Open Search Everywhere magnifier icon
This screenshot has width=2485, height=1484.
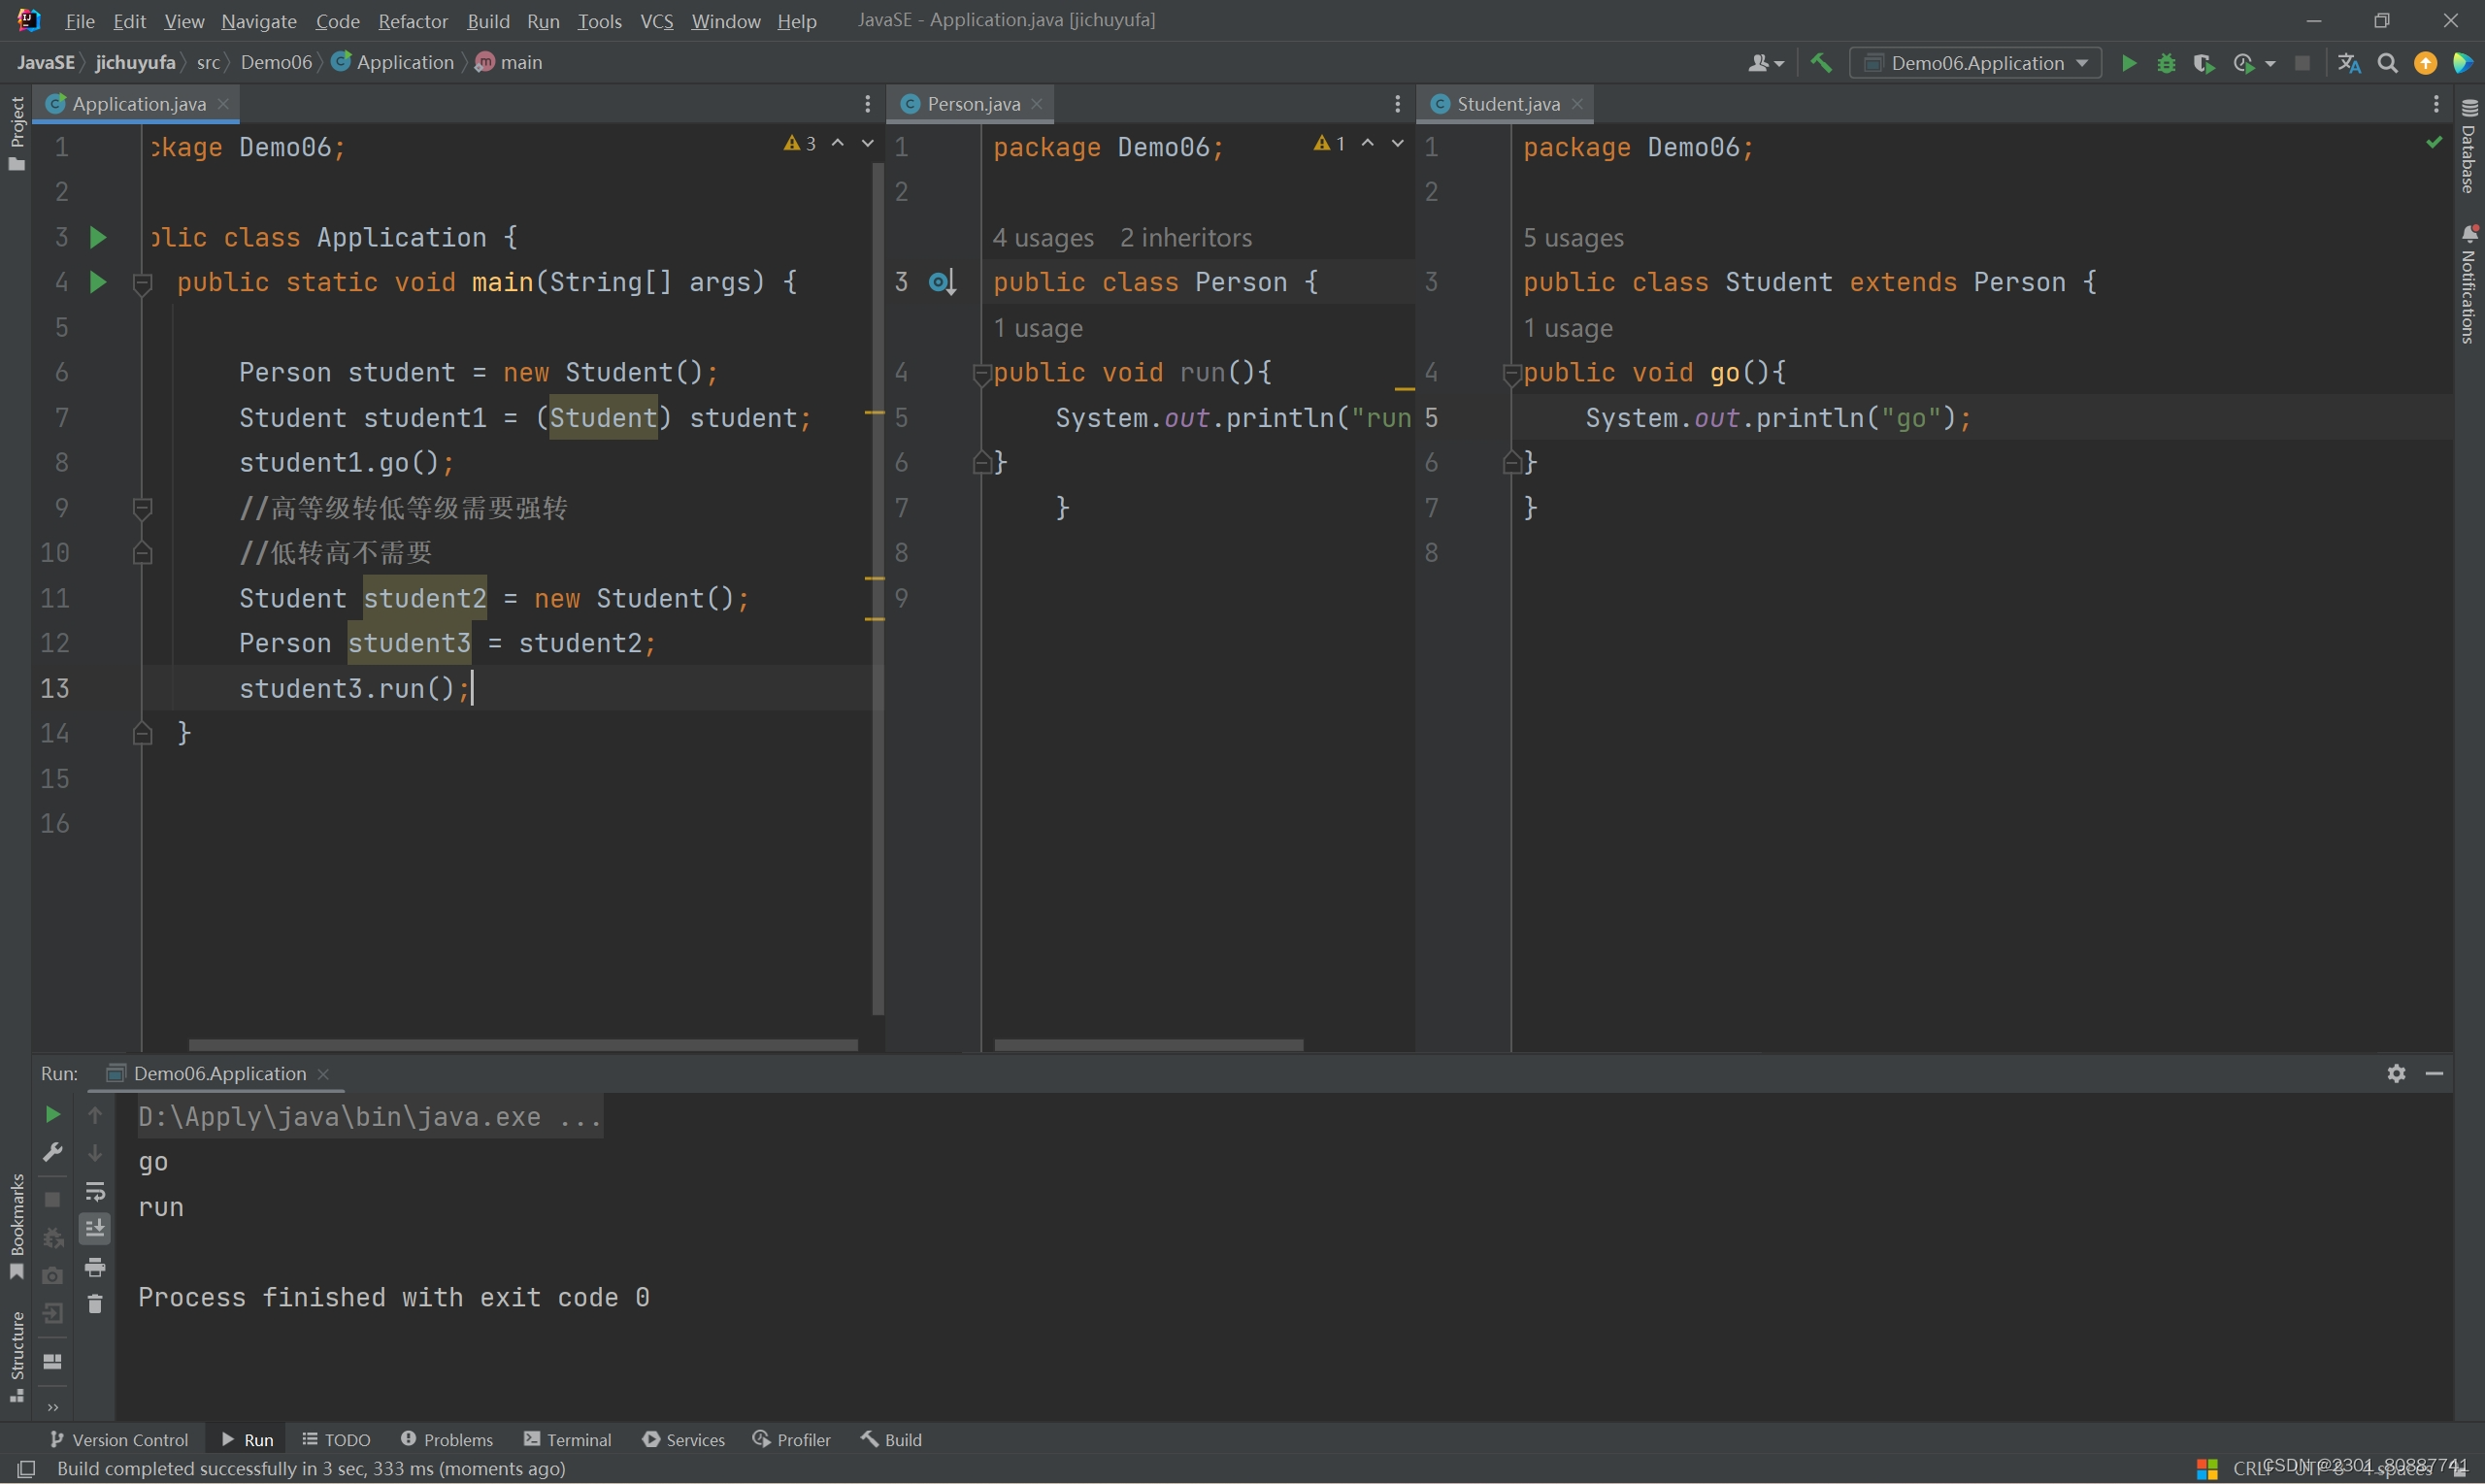2387,63
